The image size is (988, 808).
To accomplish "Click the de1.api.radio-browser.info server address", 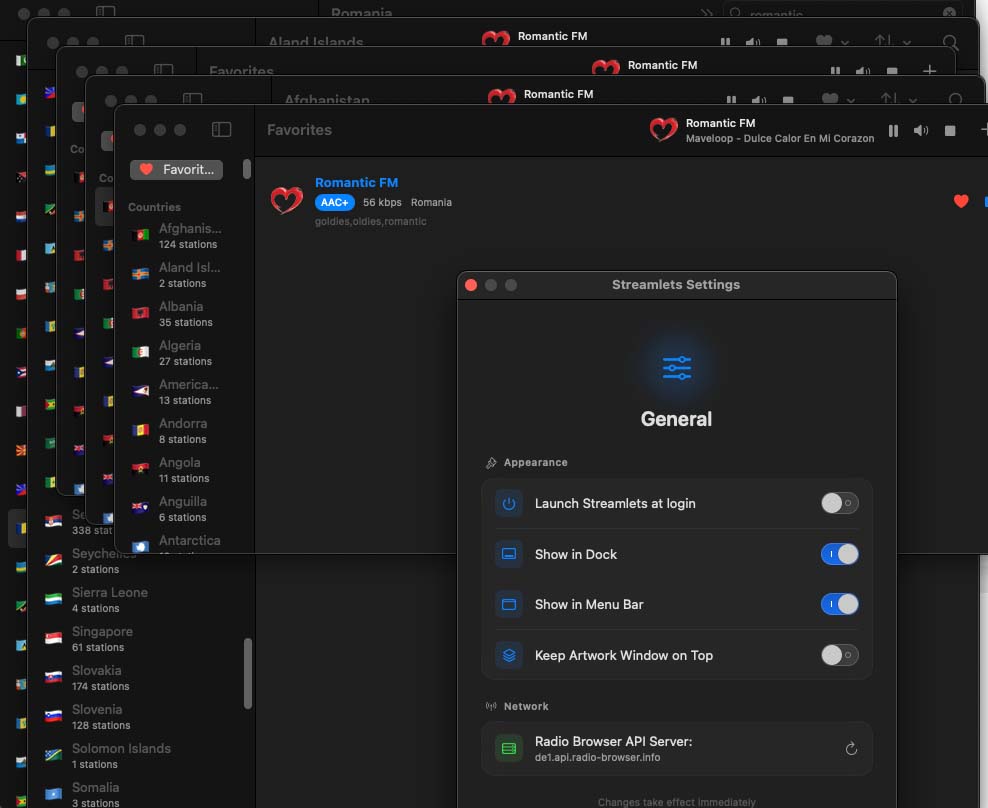I will 597,758.
